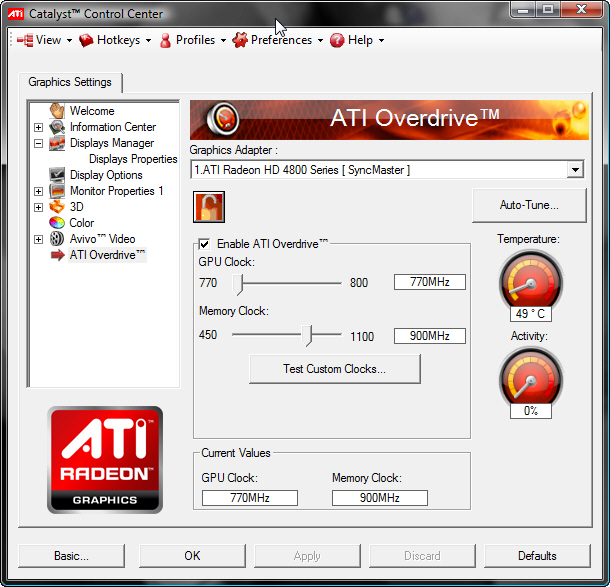
Task: Open the Preferences menu dropdown arrow
Action: point(320,40)
